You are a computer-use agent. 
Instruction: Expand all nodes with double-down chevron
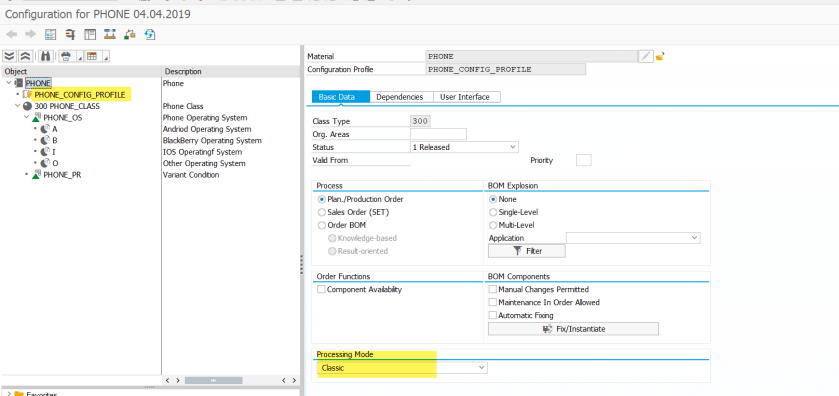10,56
